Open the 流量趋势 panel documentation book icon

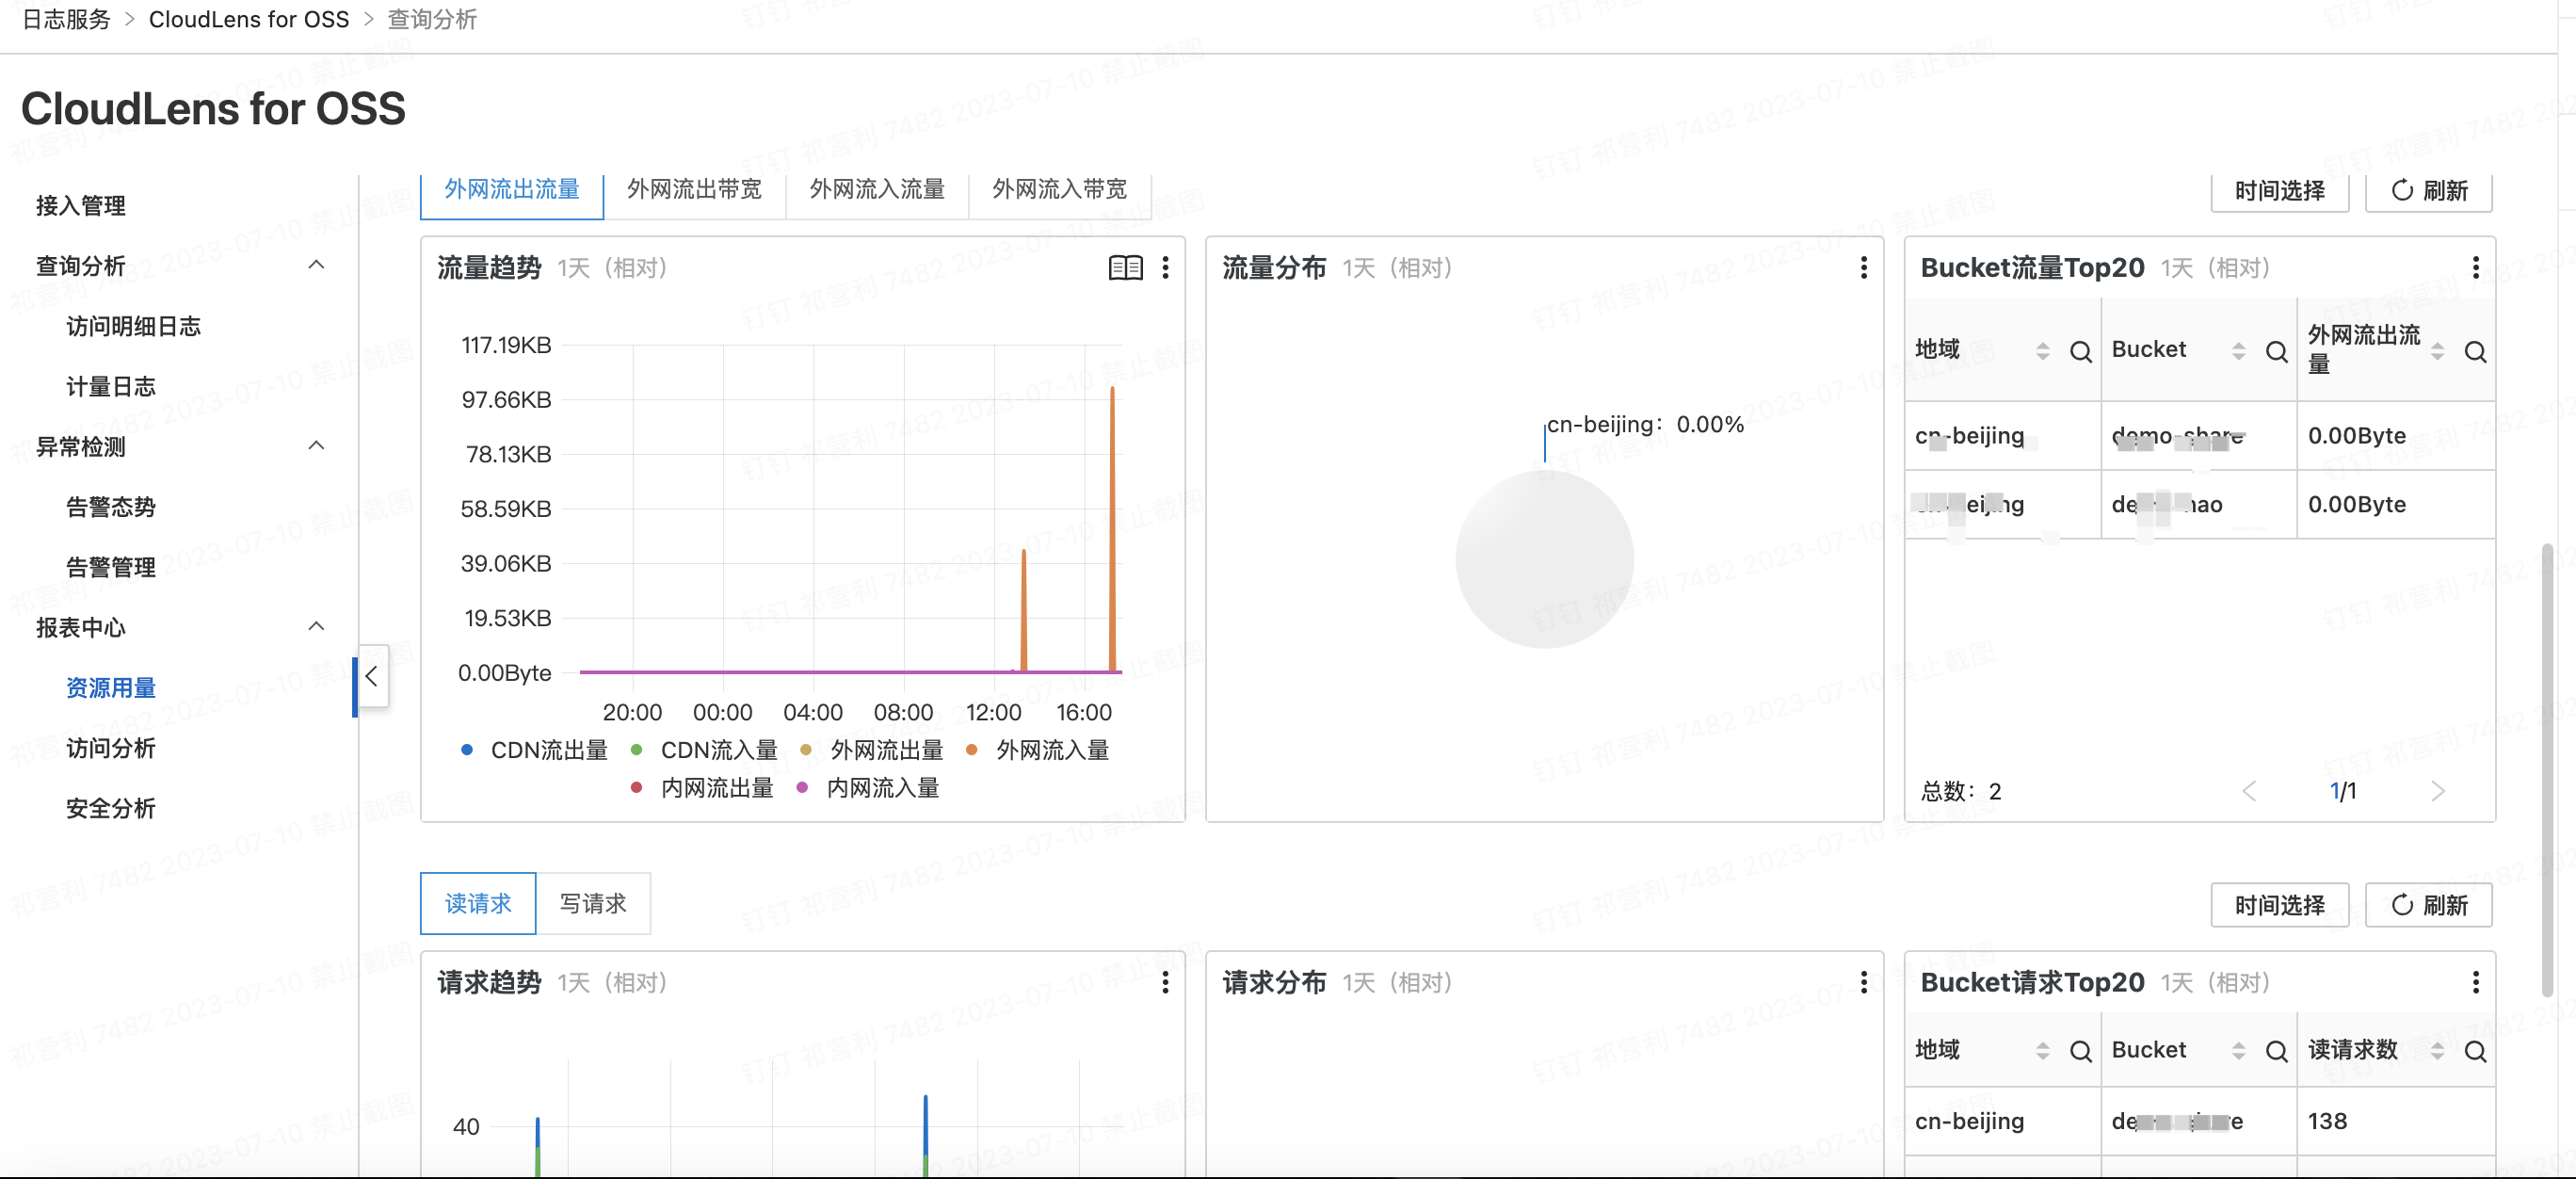pos(1125,268)
